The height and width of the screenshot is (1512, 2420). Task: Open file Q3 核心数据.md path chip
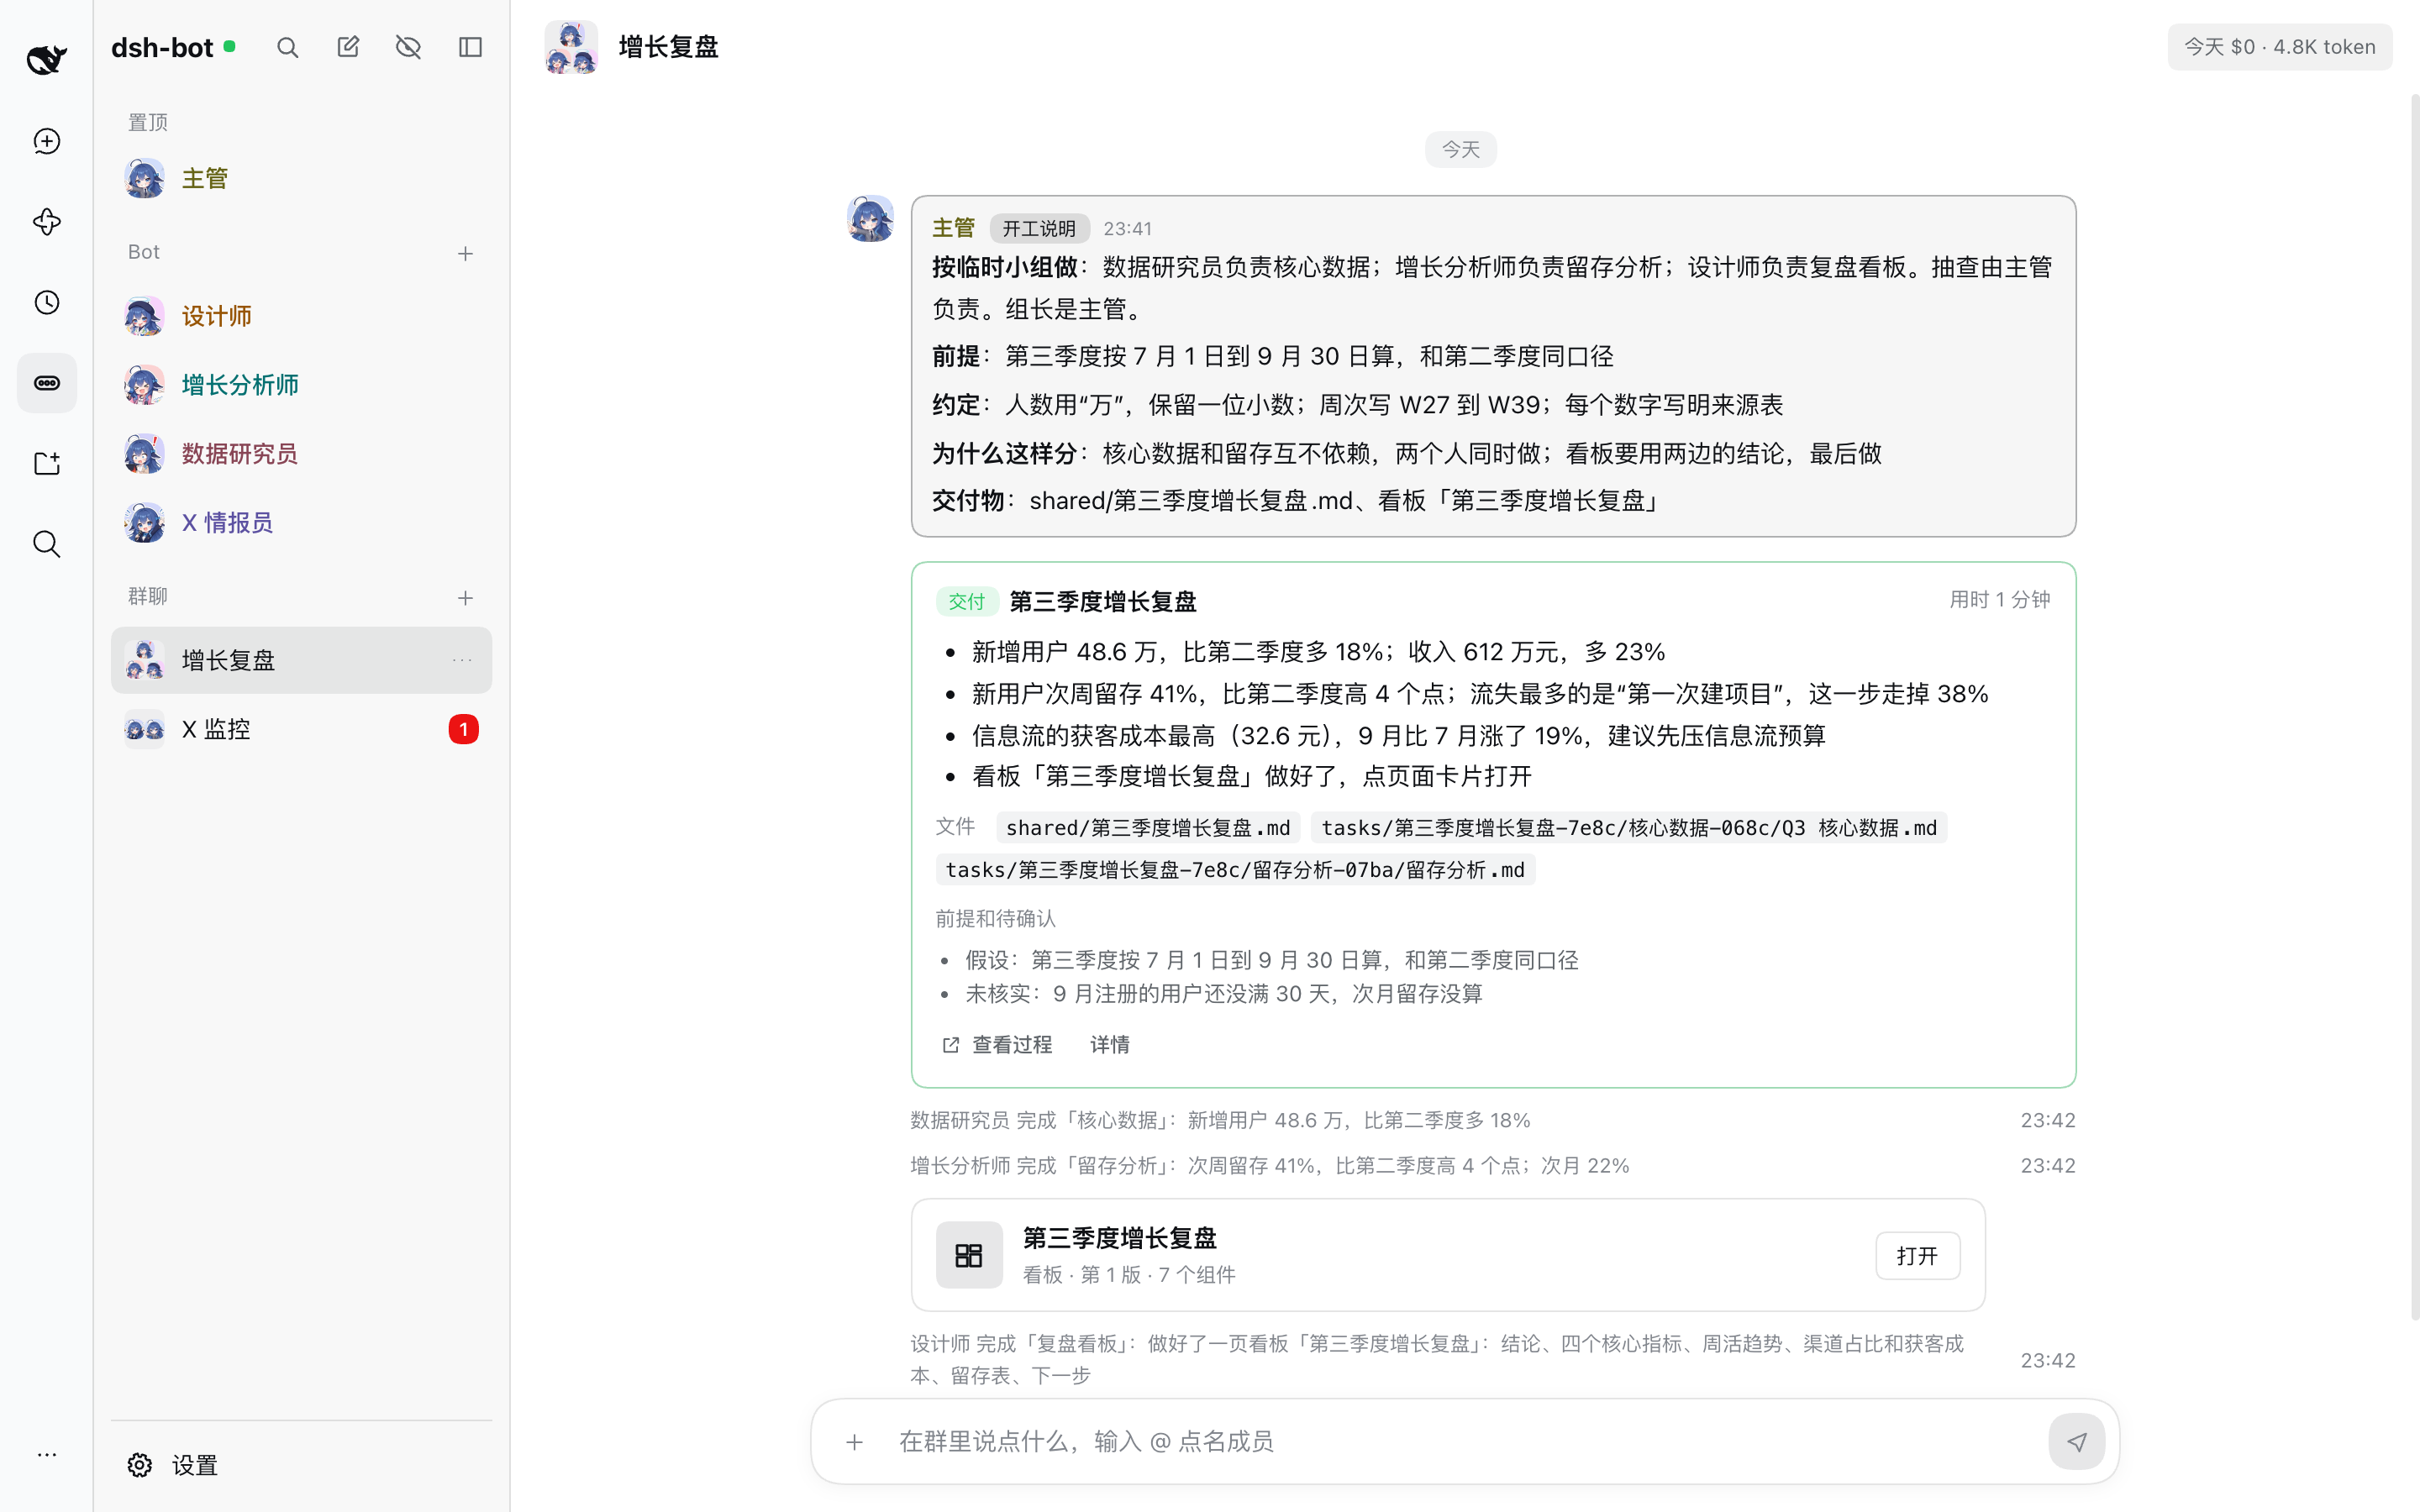point(1628,828)
